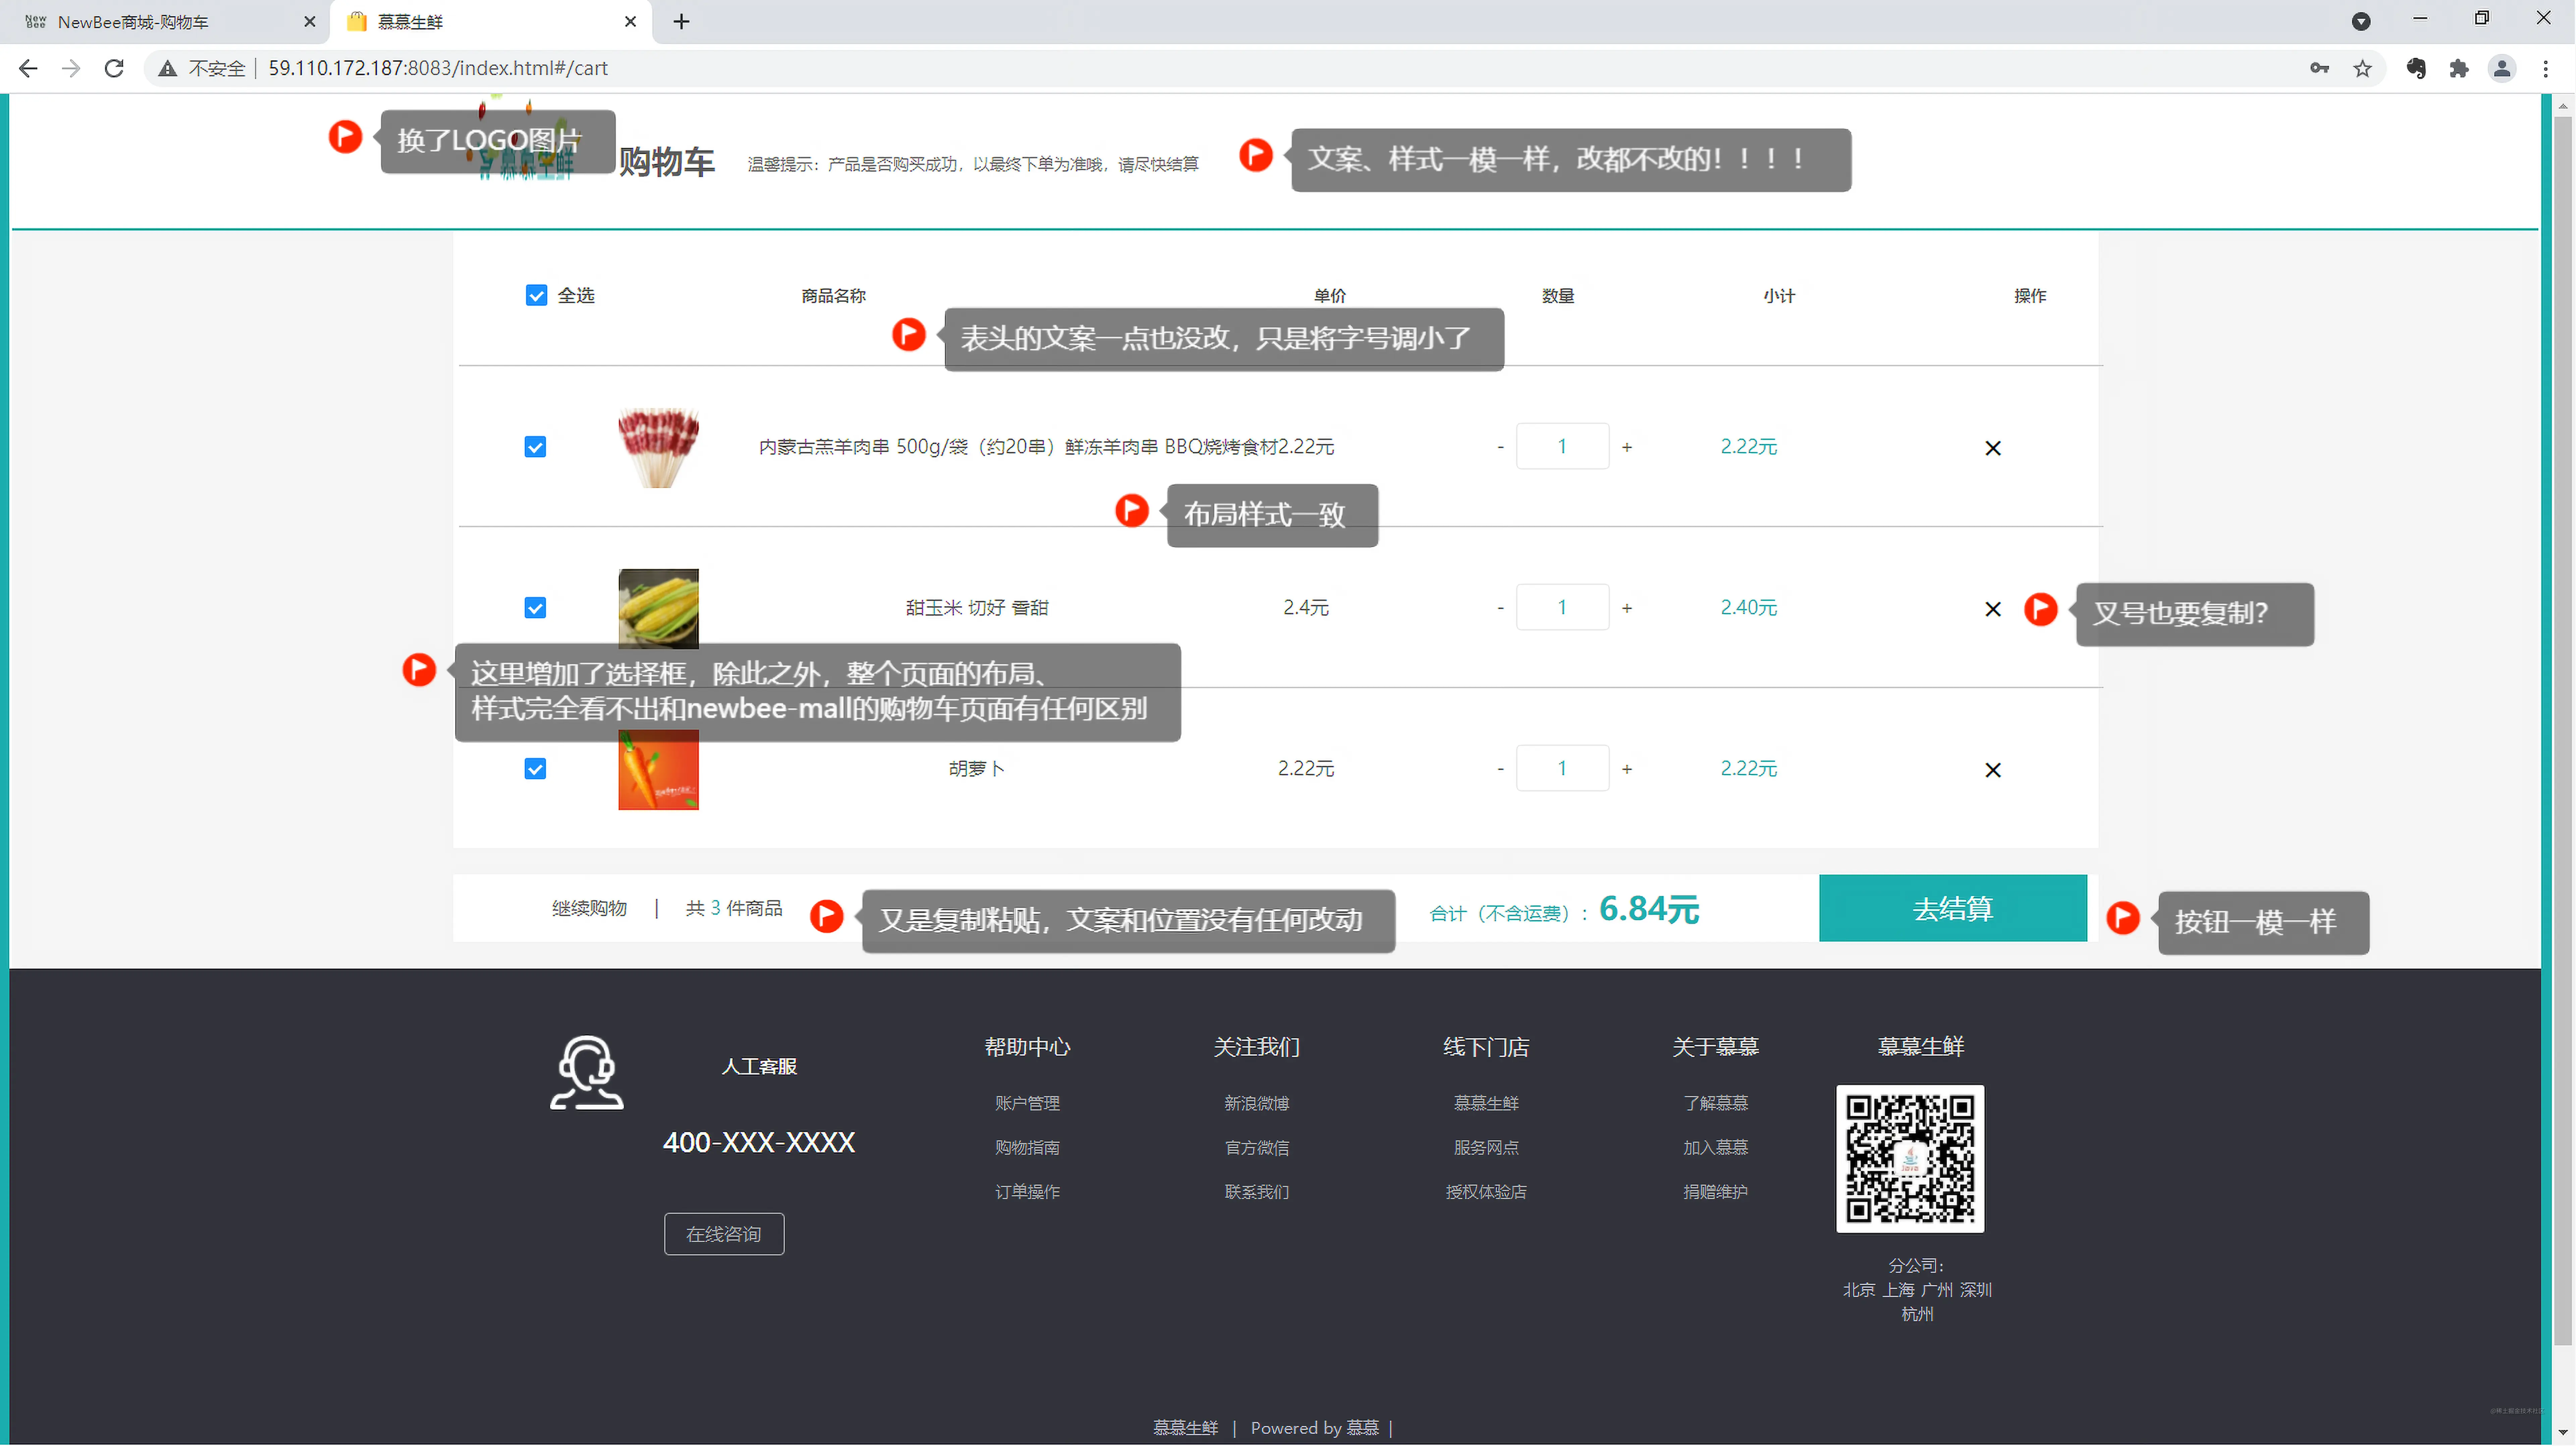This screenshot has height=1446, width=2576.
Task: Click the 400-XXX-XXXX phone number
Action: [759, 1142]
